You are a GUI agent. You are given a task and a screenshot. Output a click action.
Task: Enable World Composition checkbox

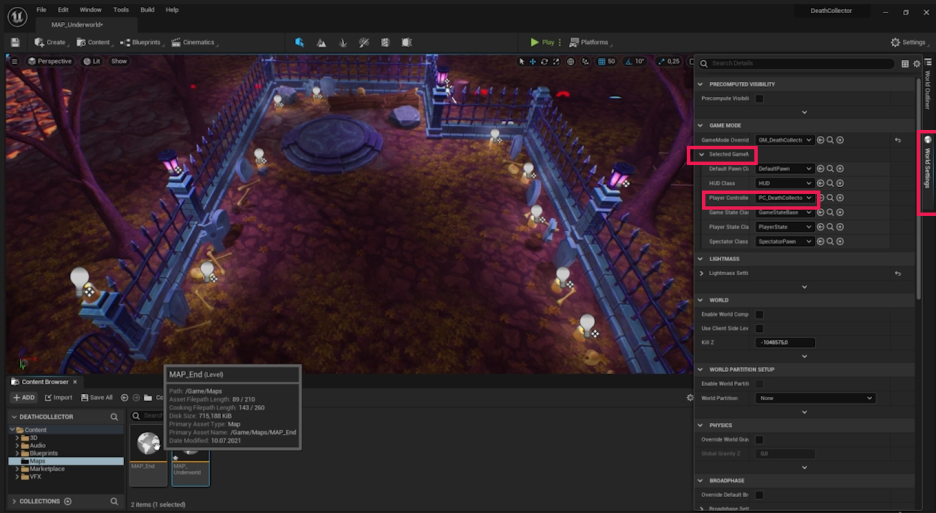pyautogui.click(x=759, y=314)
